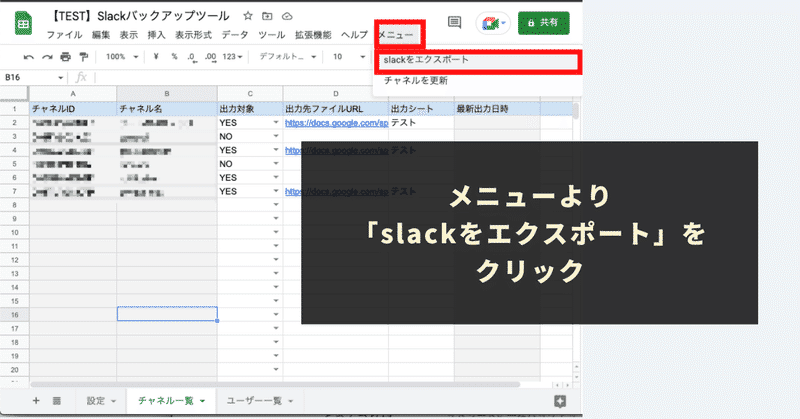Open the ヘルプ menu

[354, 35]
